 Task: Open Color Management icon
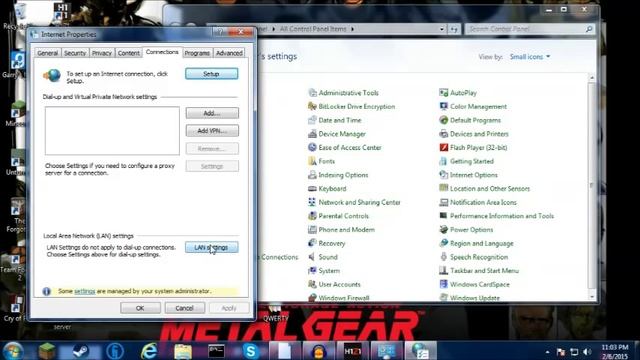pos(444,107)
